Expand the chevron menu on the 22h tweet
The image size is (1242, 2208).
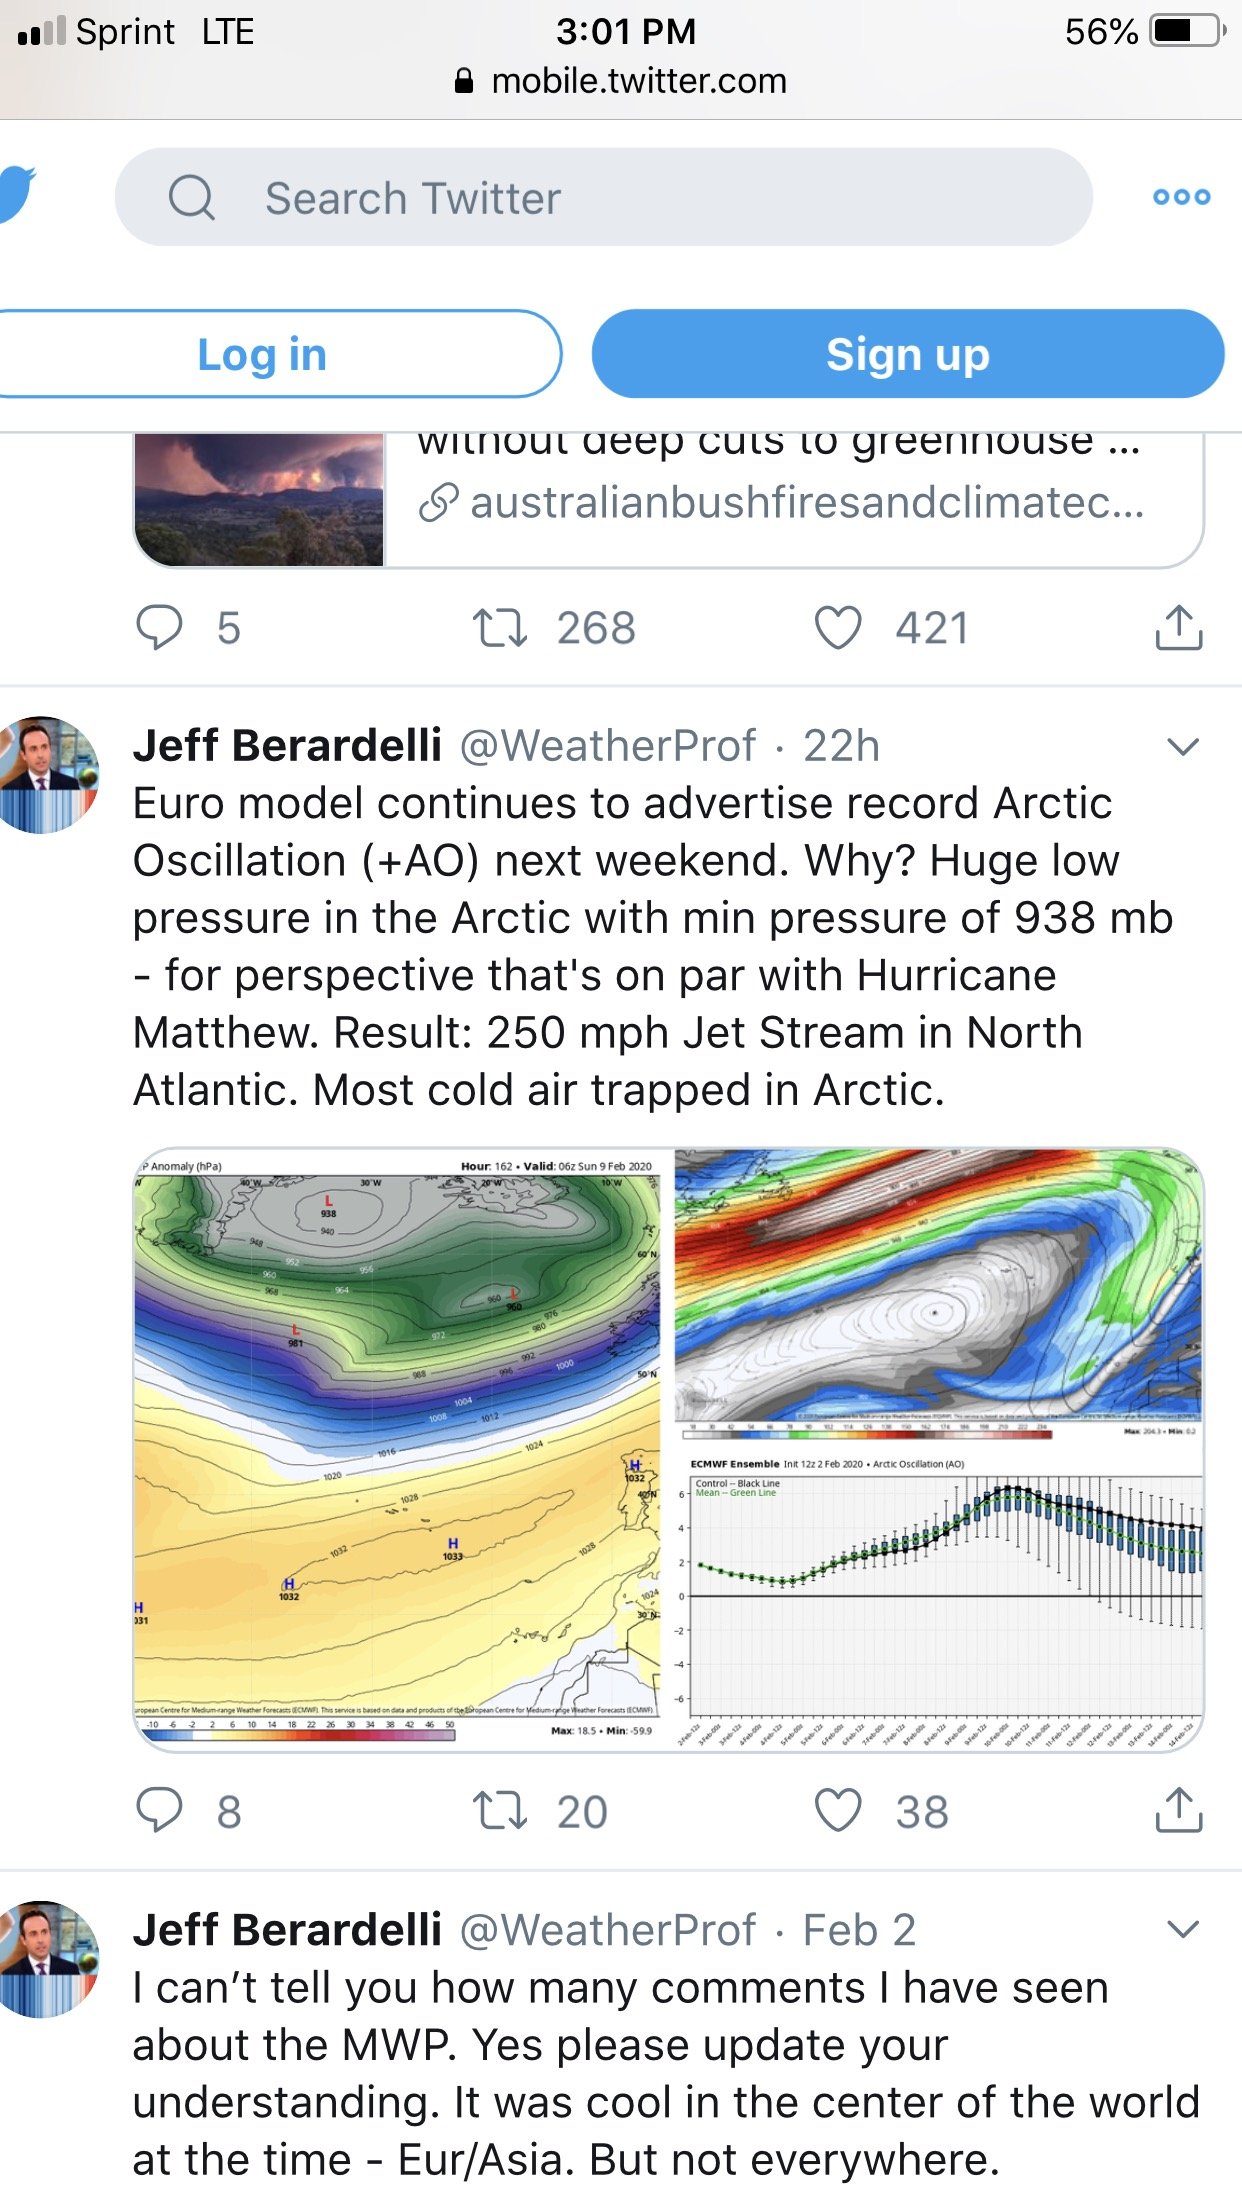[1183, 747]
